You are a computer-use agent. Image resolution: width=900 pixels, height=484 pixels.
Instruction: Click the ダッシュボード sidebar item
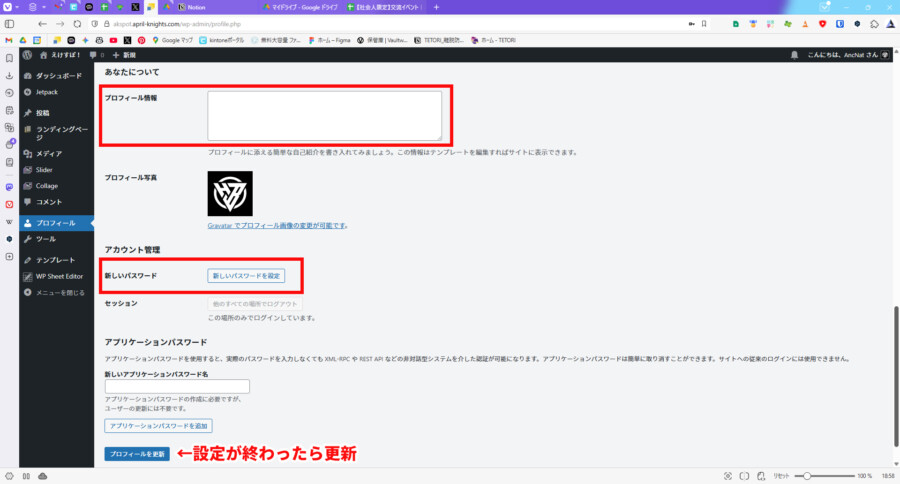pos(58,76)
